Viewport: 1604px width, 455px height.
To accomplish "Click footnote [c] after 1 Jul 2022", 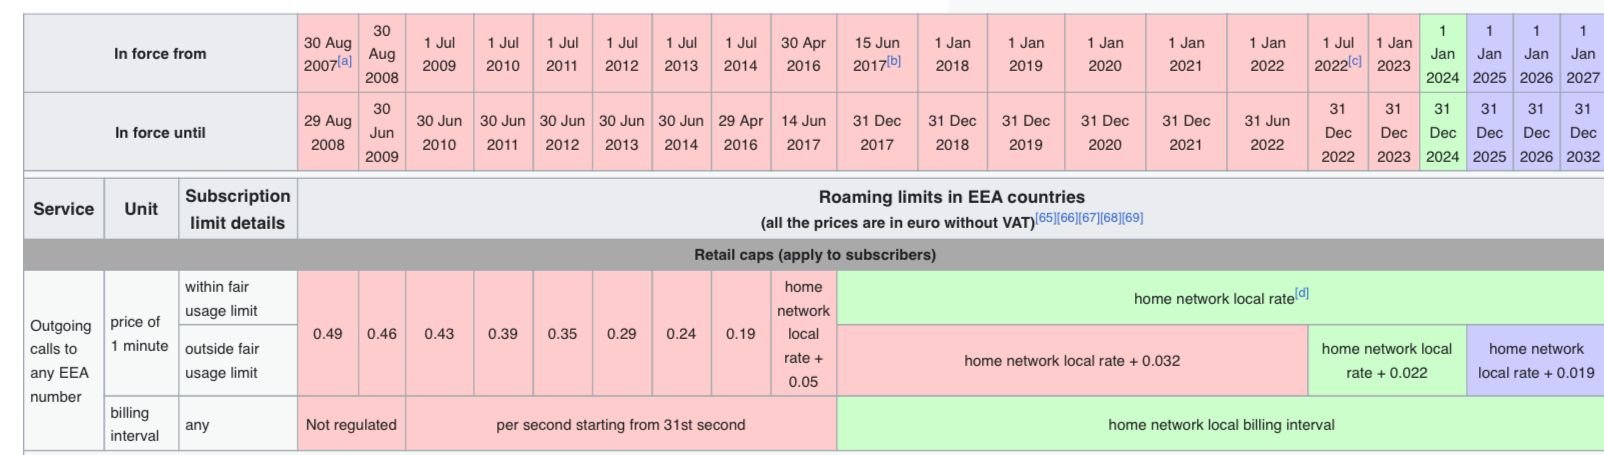I will point(1355,61).
